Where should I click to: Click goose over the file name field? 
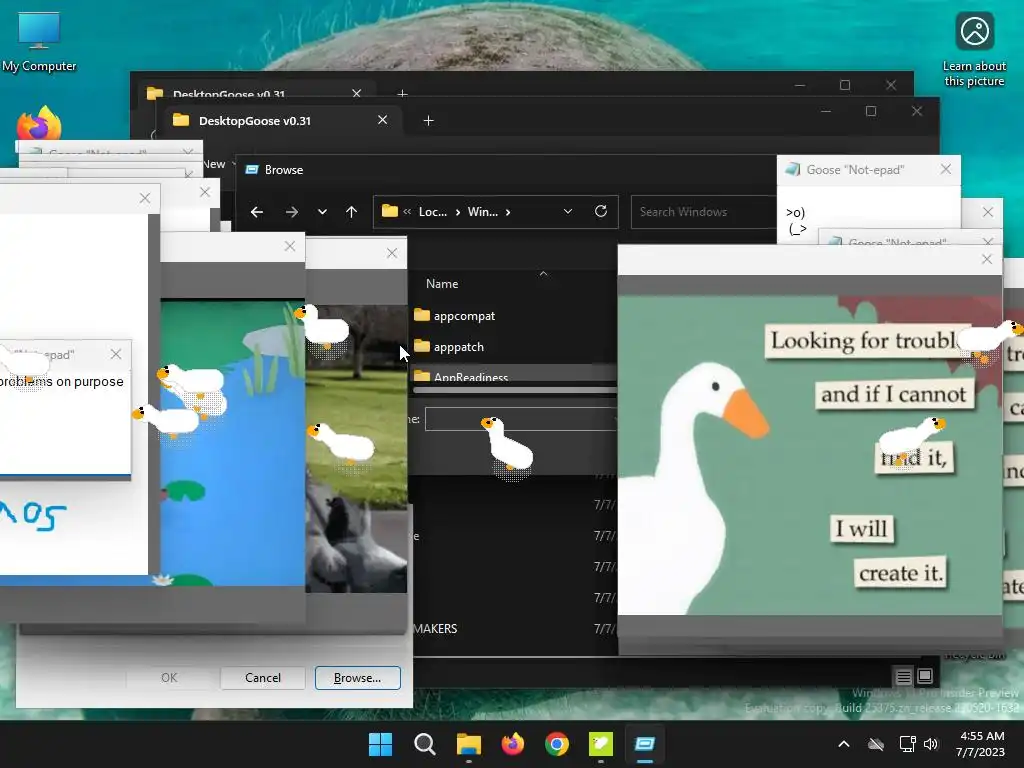click(x=507, y=447)
